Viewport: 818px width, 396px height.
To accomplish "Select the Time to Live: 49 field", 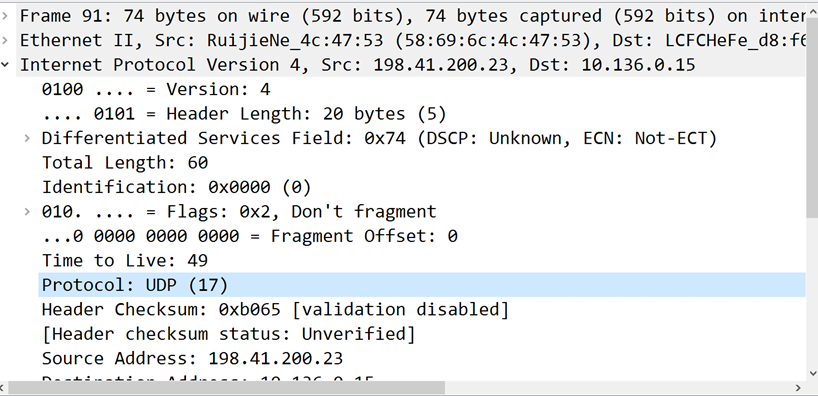I will point(125,260).
